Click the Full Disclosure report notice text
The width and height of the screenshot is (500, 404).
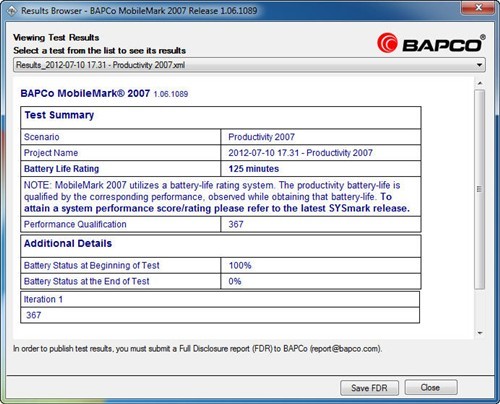pyautogui.click(x=197, y=349)
